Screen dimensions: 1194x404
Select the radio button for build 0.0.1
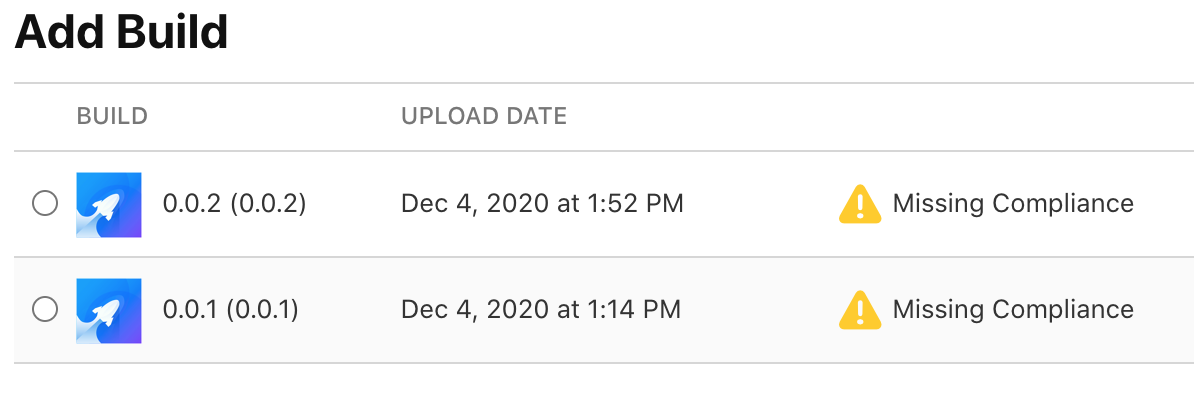(45, 310)
